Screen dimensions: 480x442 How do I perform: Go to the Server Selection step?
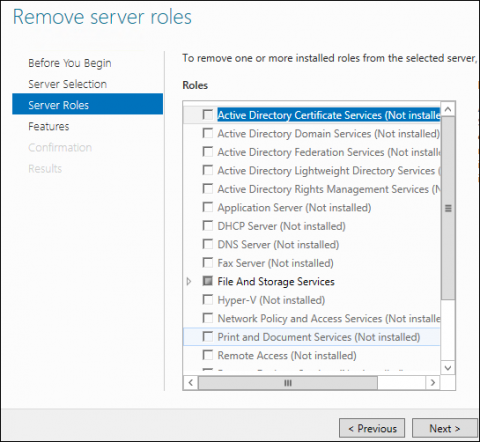[x=67, y=84]
